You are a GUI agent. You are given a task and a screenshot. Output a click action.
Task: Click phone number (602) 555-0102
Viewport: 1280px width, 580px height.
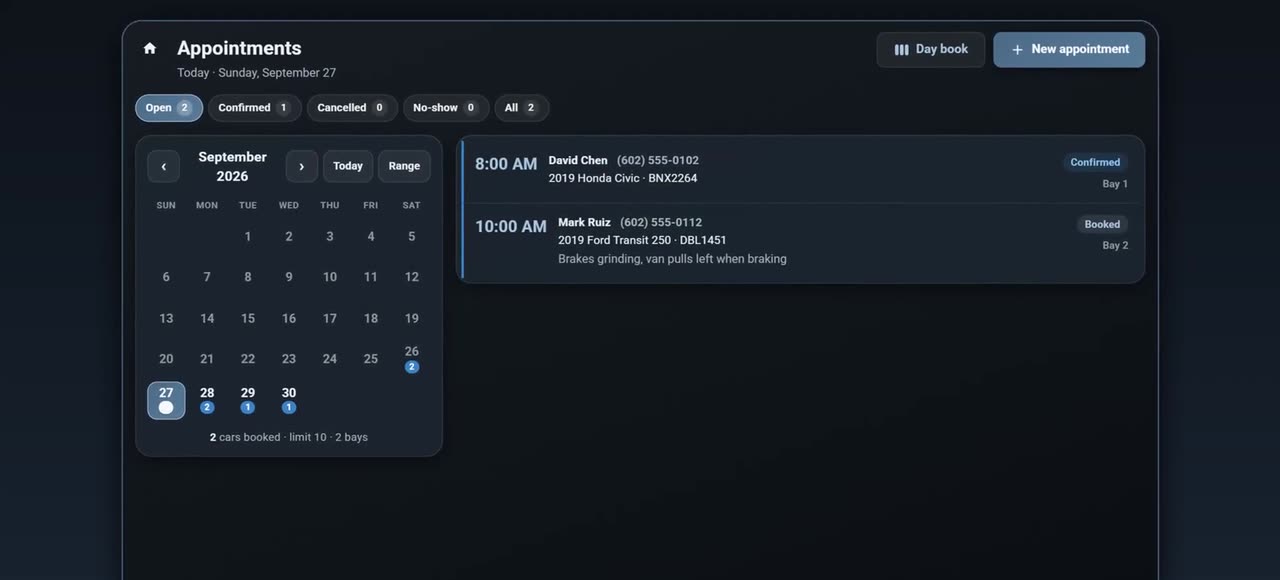click(x=658, y=160)
